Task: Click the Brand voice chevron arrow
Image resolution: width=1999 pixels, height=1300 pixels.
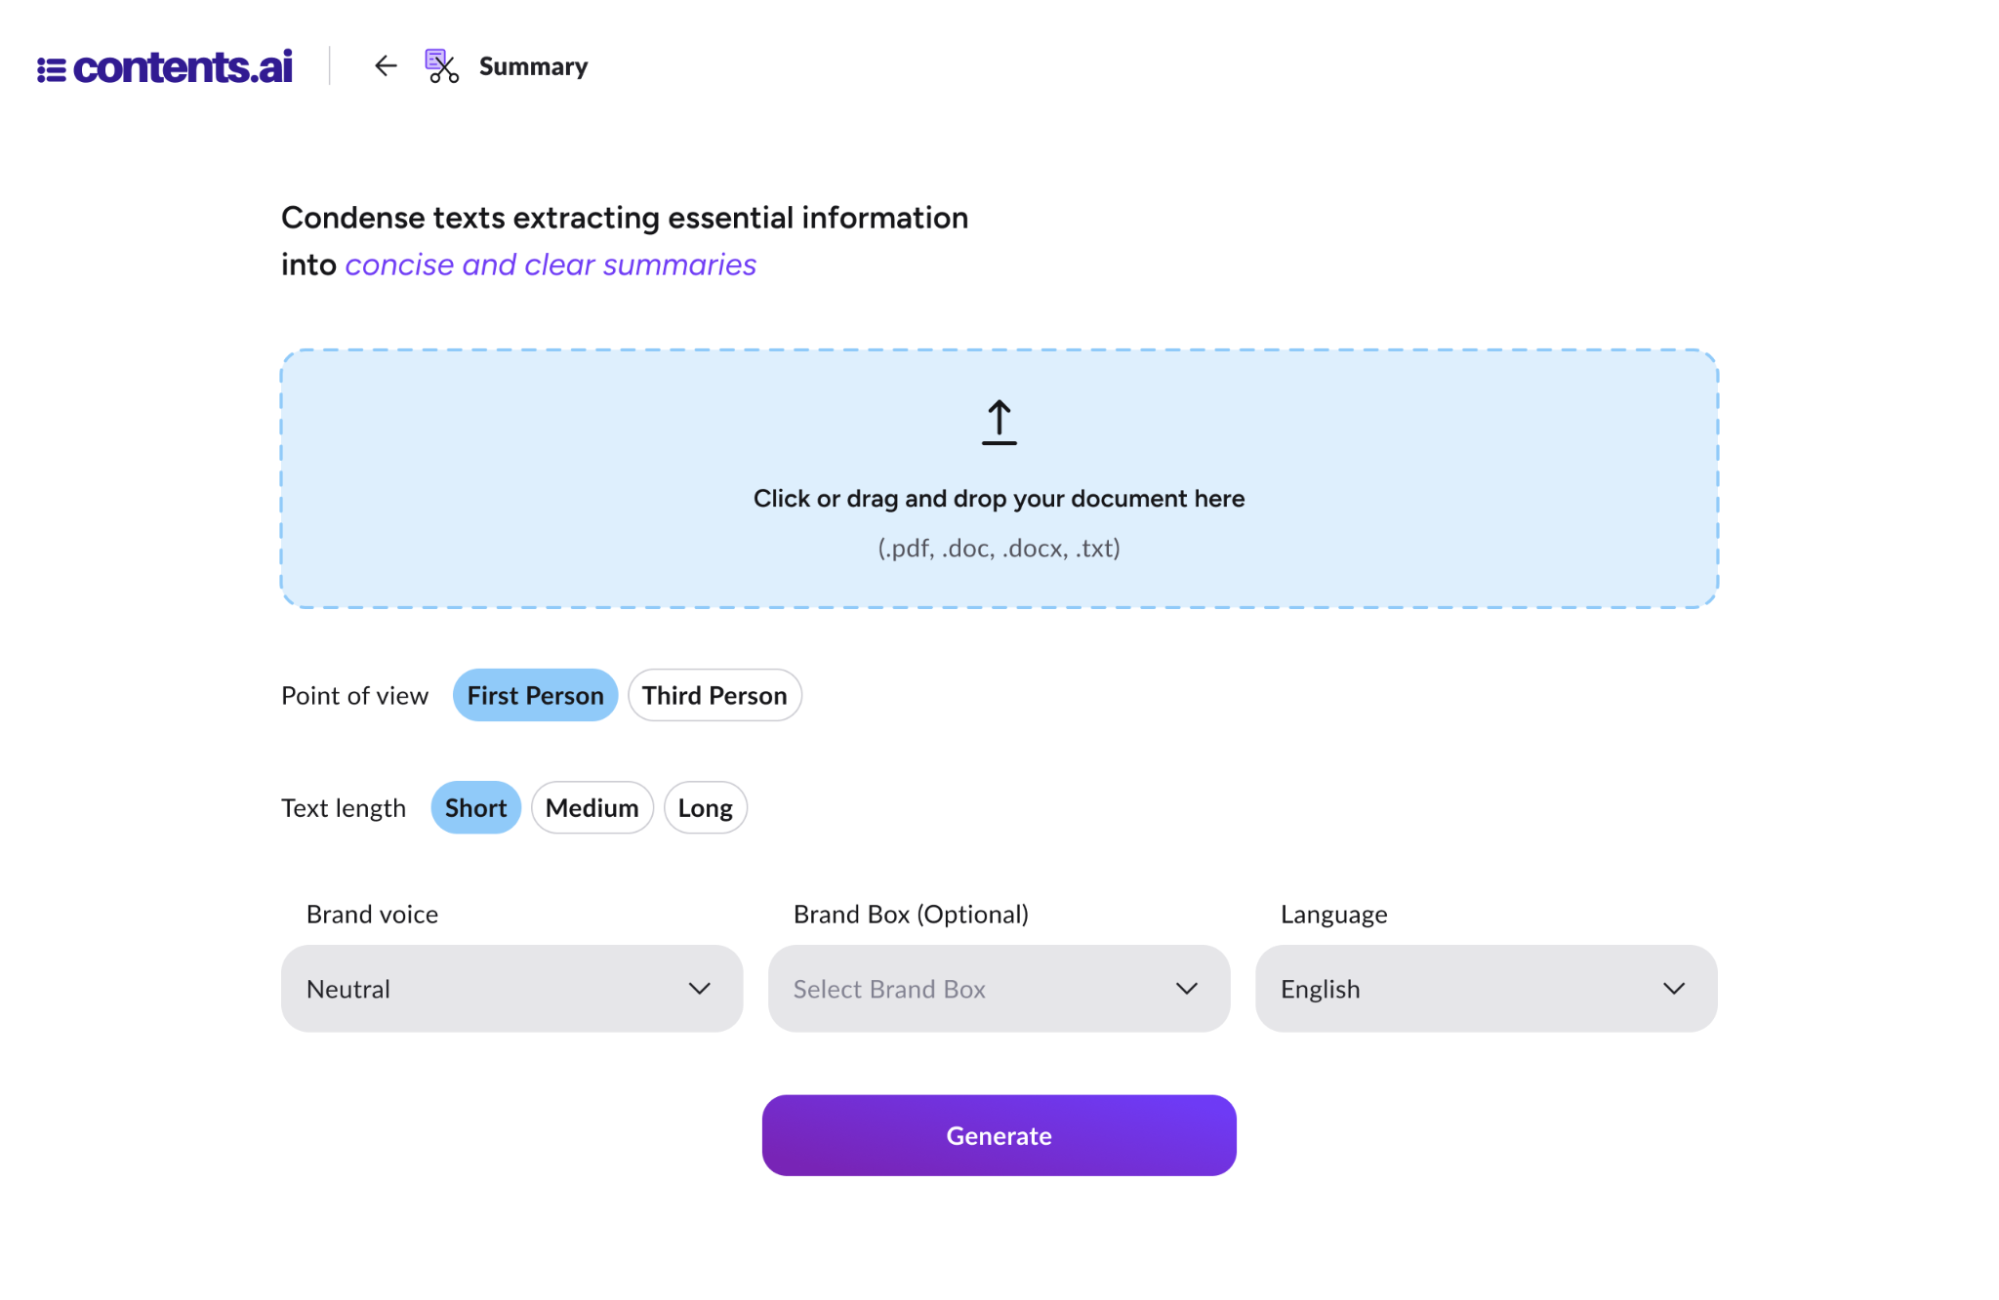Action: 699,989
